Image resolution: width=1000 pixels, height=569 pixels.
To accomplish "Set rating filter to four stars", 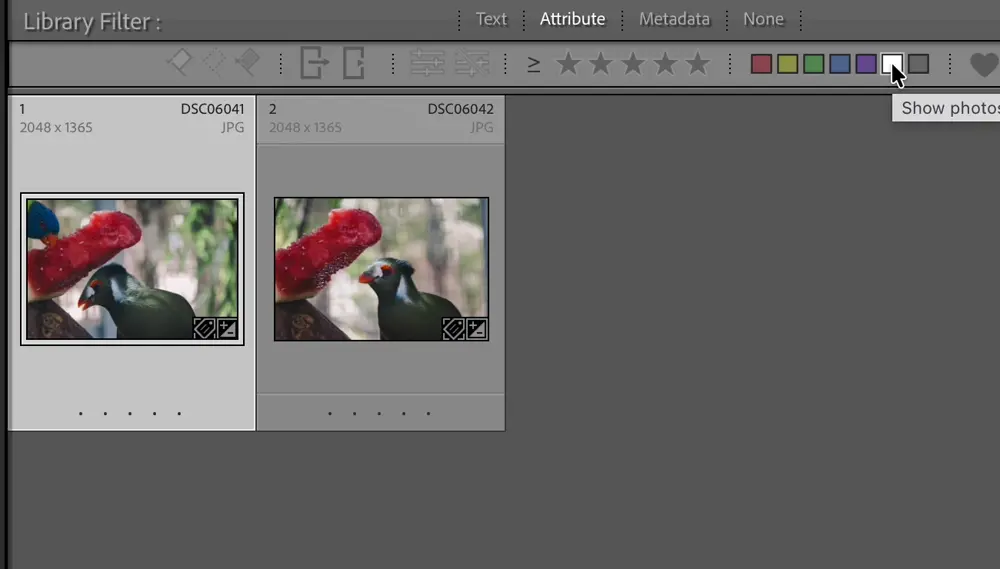I will (x=665, y=63).
